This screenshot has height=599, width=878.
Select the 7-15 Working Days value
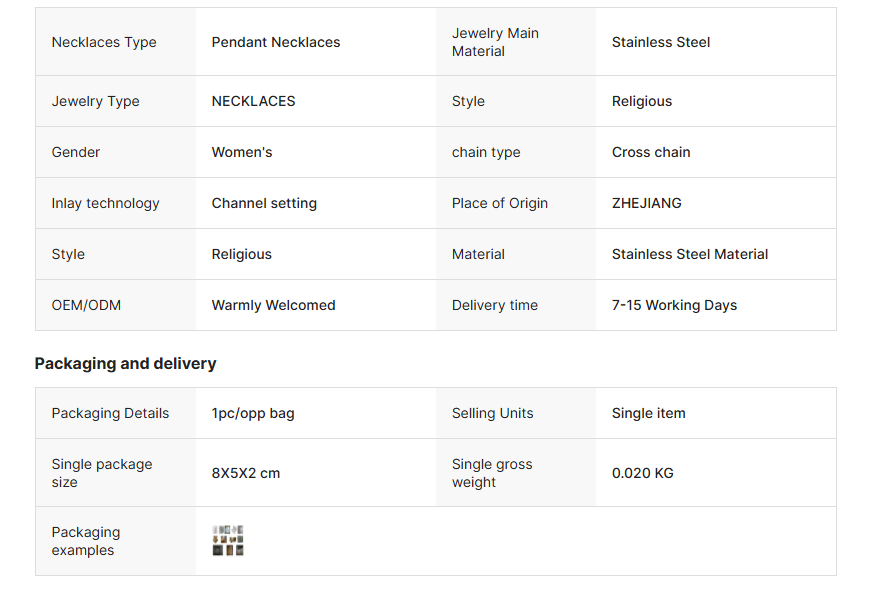(674, 305)
